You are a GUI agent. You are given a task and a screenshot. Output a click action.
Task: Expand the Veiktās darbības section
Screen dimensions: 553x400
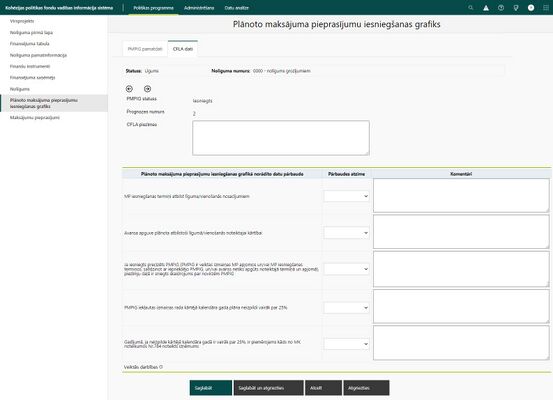tap(143, 367)
